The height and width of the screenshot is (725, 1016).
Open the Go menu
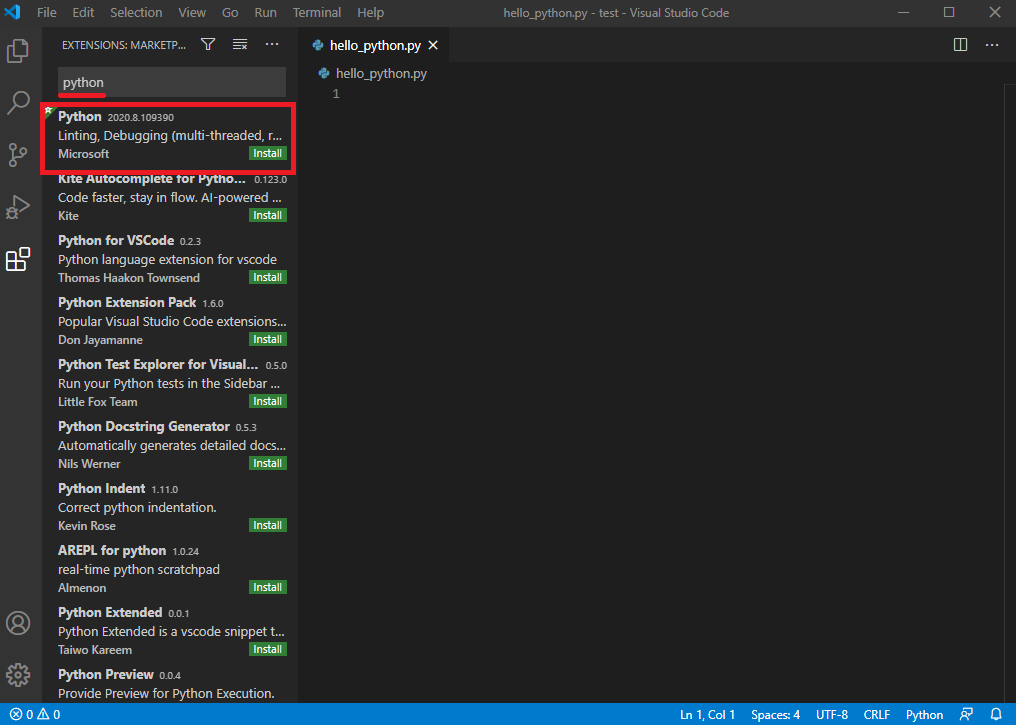[230, 12]
